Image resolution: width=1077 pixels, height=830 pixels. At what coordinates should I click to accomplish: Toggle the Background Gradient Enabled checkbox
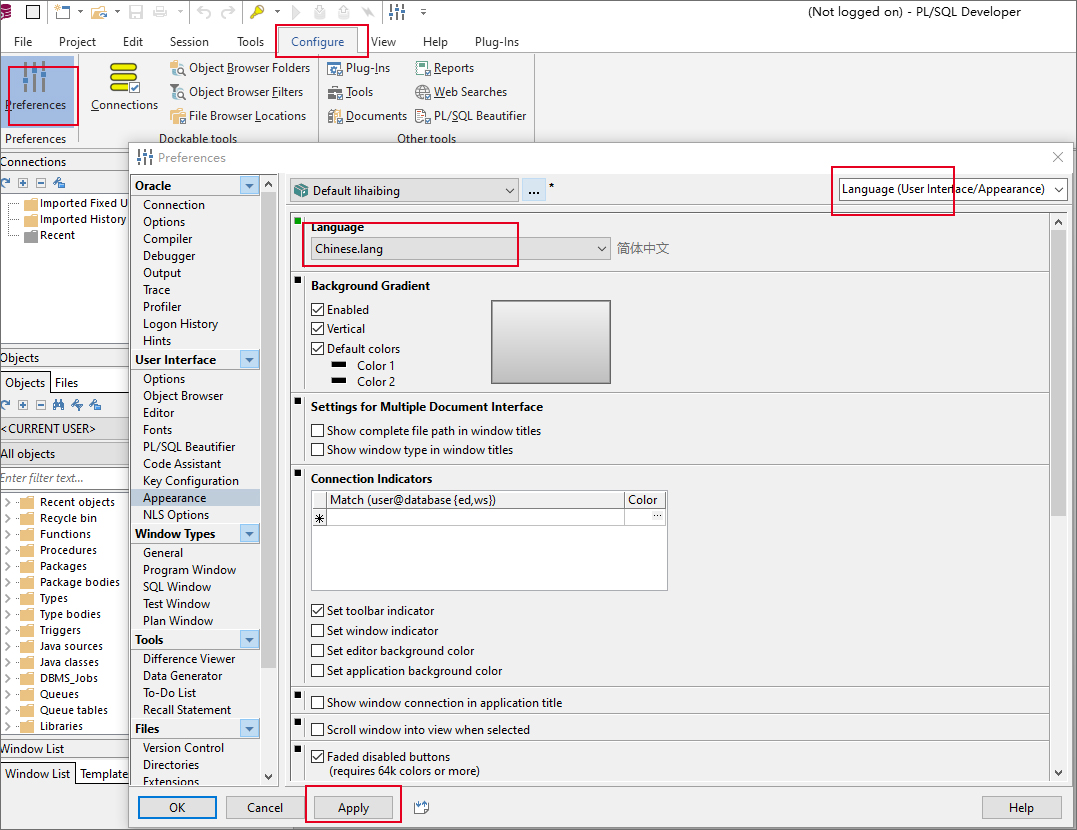pyautogui.click(x=317, y=310)
